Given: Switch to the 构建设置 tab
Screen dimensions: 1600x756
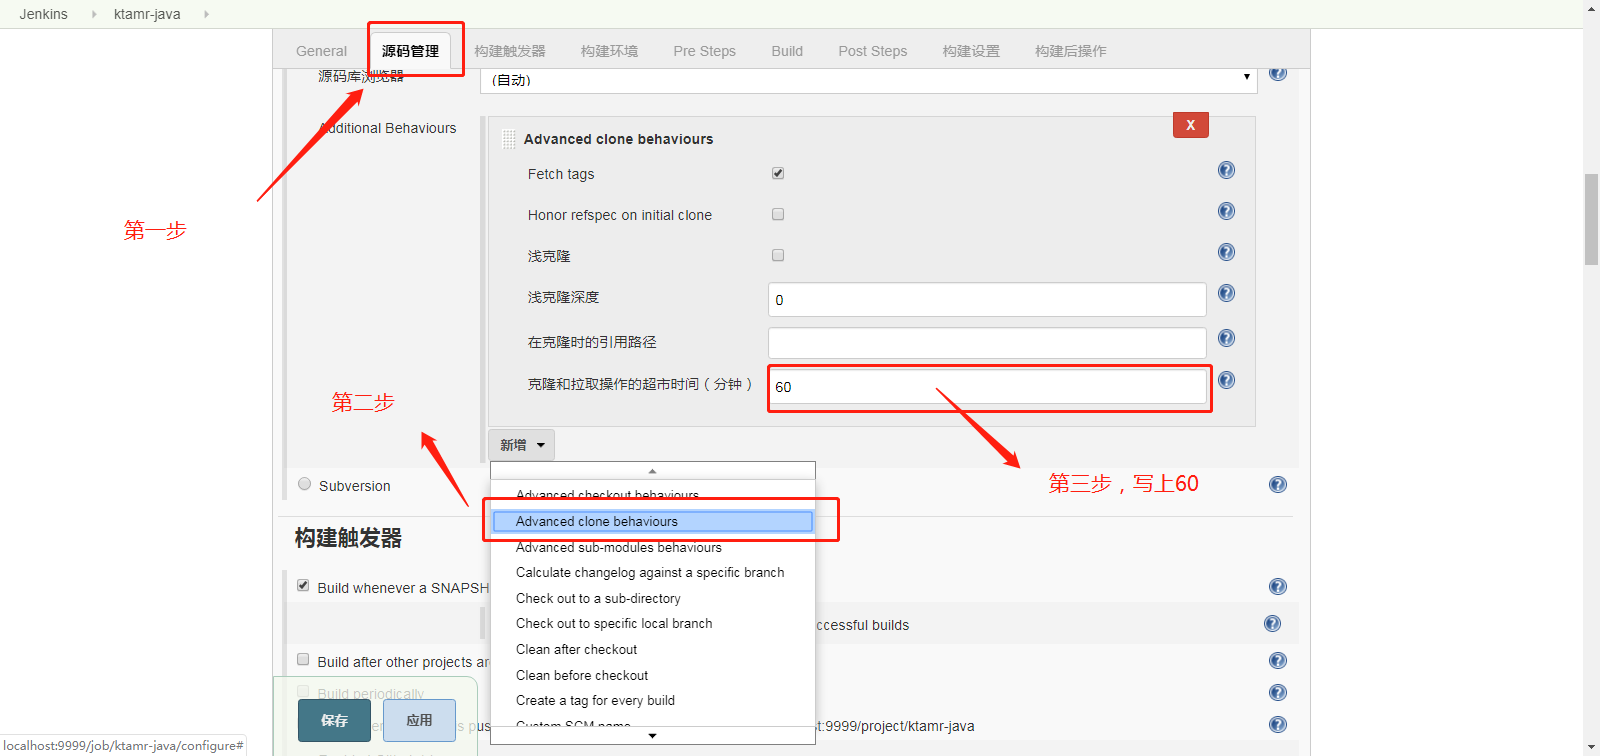Looking at the screenshot, I should [x=971, y=51].
